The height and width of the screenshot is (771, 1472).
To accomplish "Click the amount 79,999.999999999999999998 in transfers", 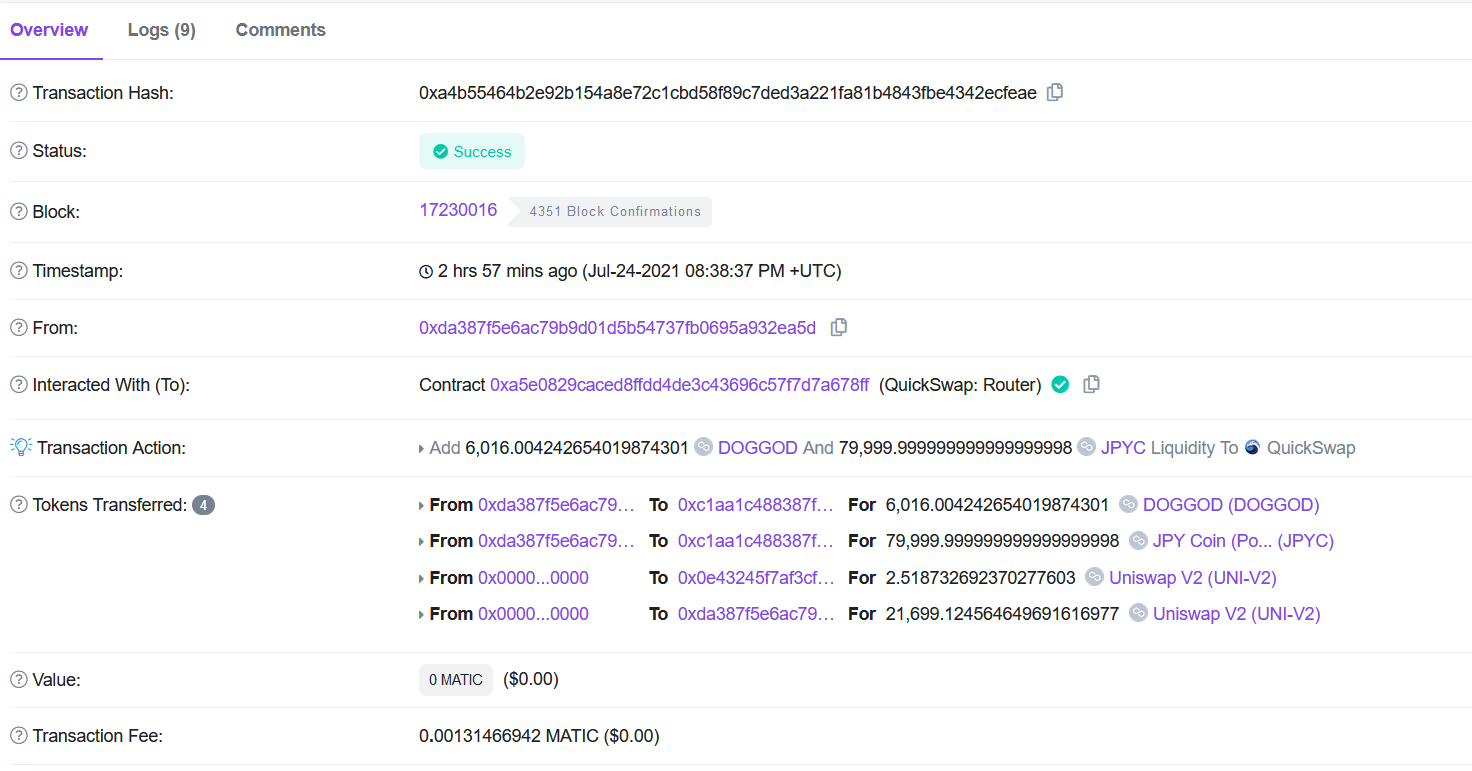I will [x=1002, y=541].
